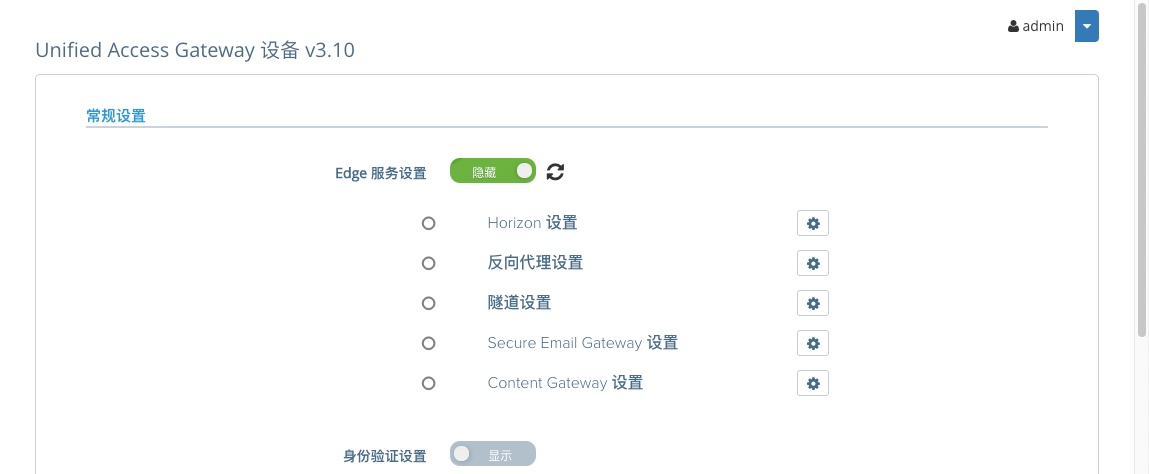Image resolution: width=1149 pixels, height=474 pixels.
Task: Click the Horizon 设置 status circle
Action: [x=429, y=223]
